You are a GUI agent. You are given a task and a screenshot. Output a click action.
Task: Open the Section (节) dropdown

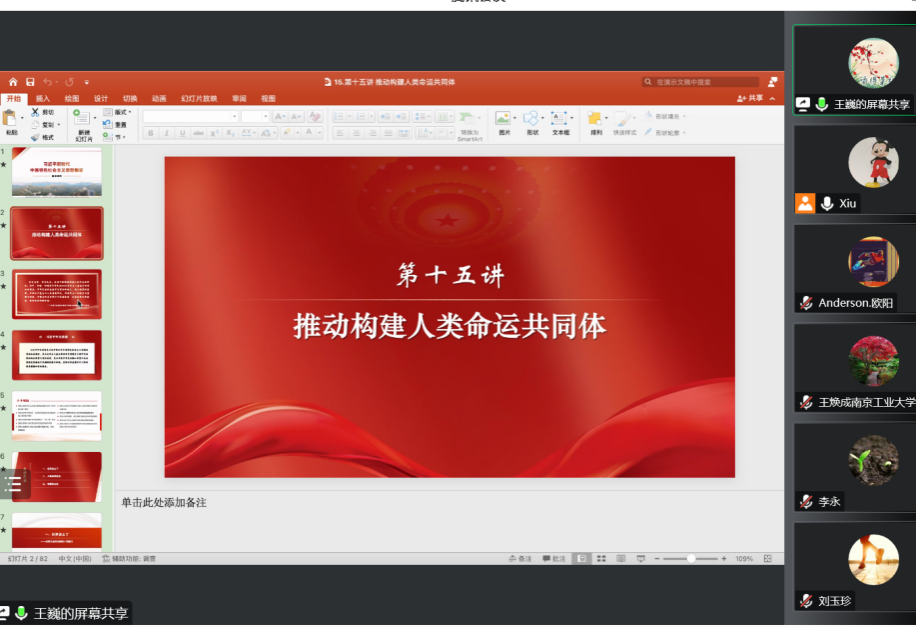[118, 137]
